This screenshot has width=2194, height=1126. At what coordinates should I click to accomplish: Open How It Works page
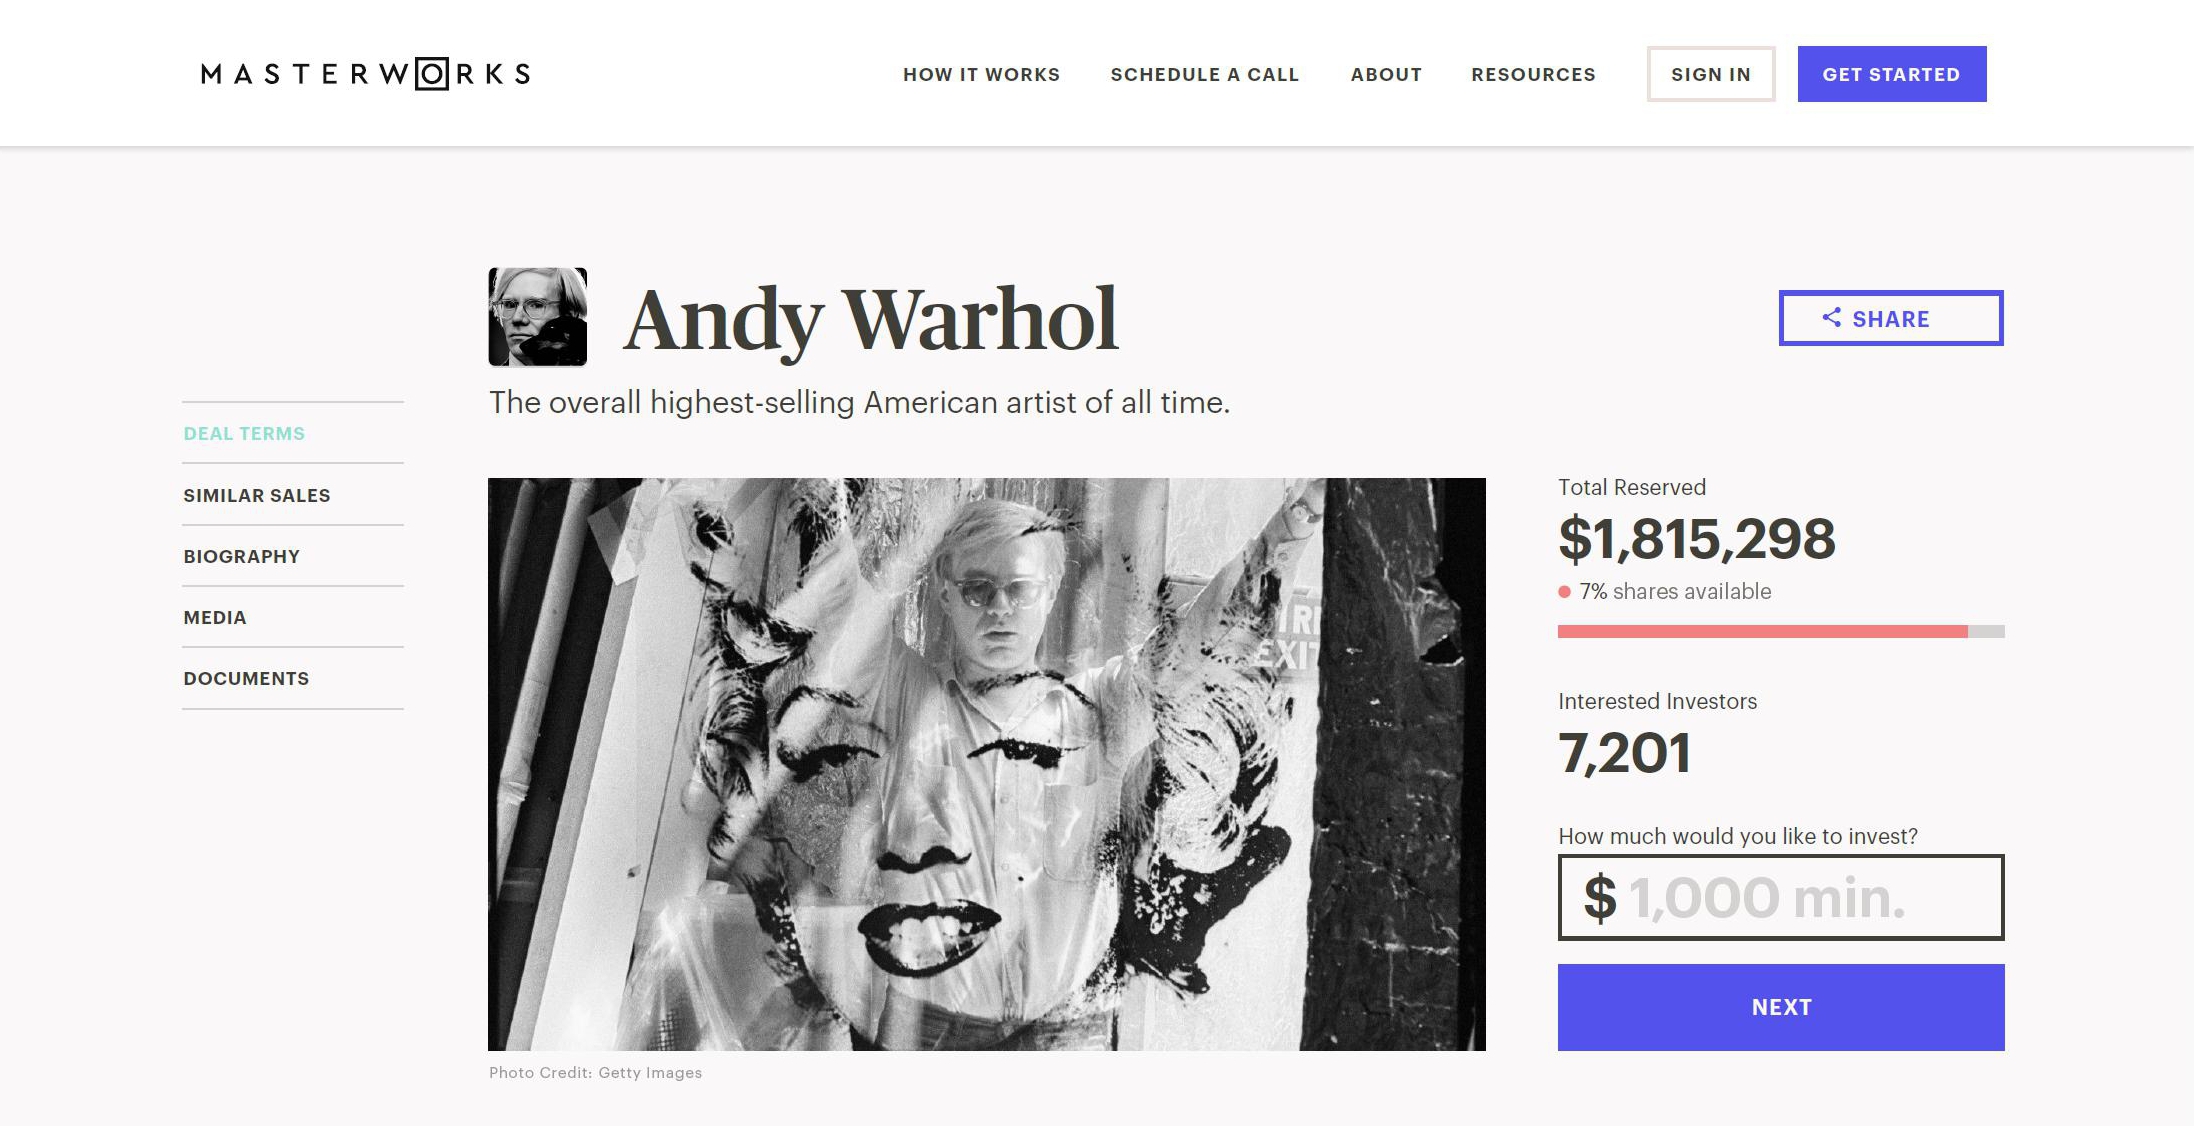click(981, 74)
